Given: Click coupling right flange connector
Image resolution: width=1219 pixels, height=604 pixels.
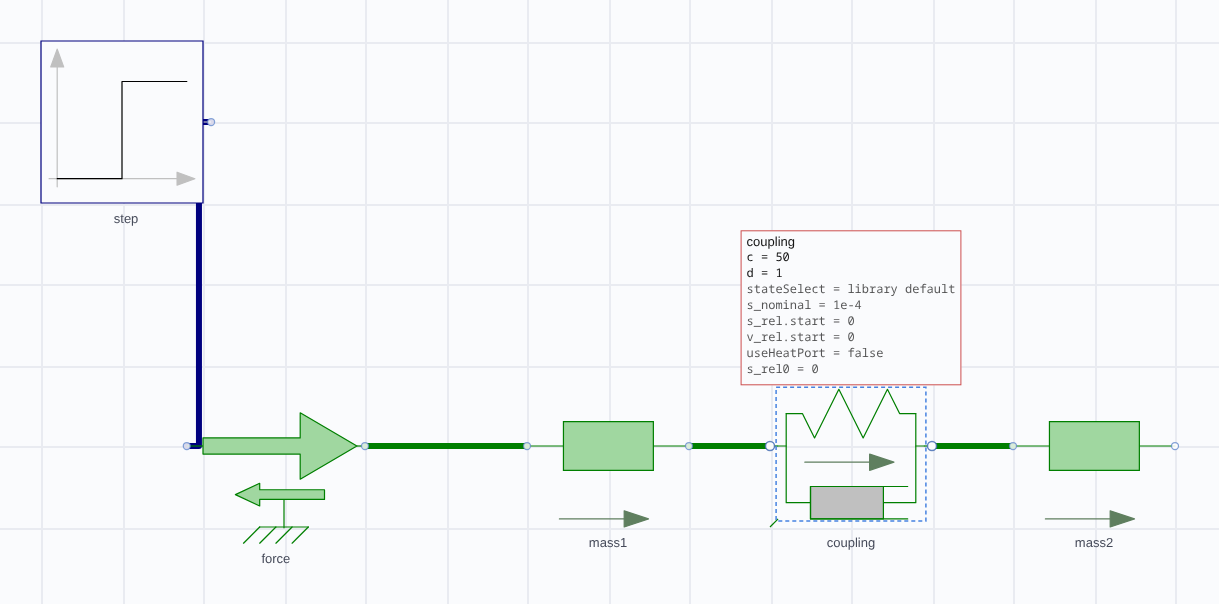Looking at the screenshot, I should [932, 446].
